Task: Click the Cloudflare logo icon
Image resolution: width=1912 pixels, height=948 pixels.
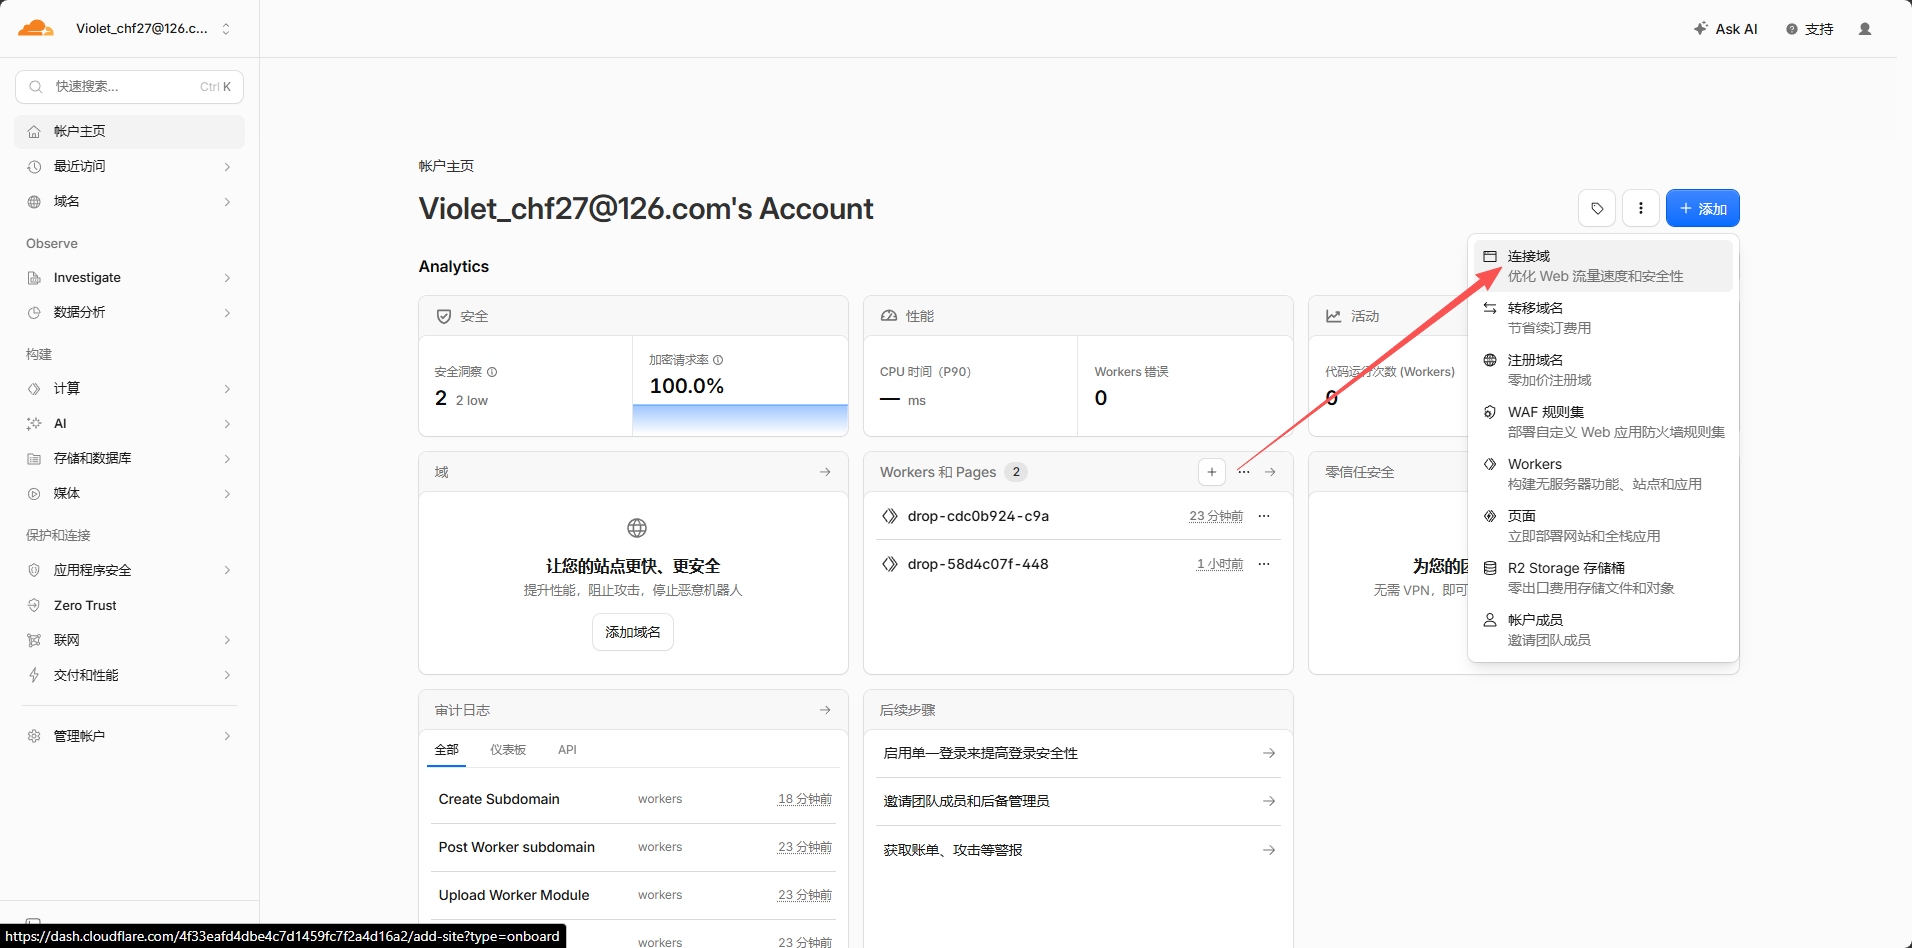Action: [x=36, y=28]
